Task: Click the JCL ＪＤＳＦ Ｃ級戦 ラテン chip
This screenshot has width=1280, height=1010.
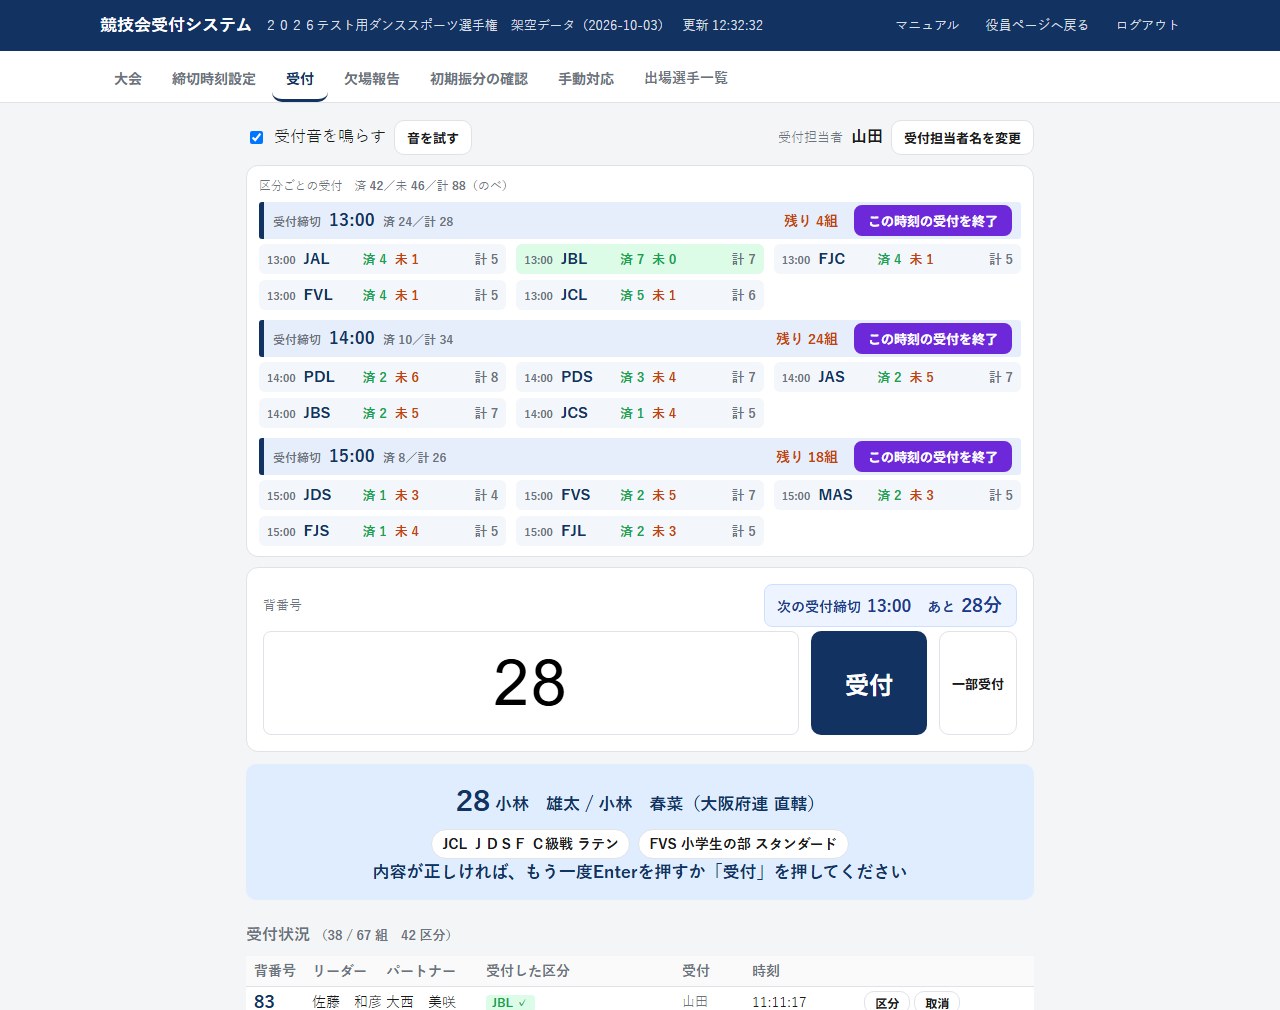Action: [x=530, y=844]
